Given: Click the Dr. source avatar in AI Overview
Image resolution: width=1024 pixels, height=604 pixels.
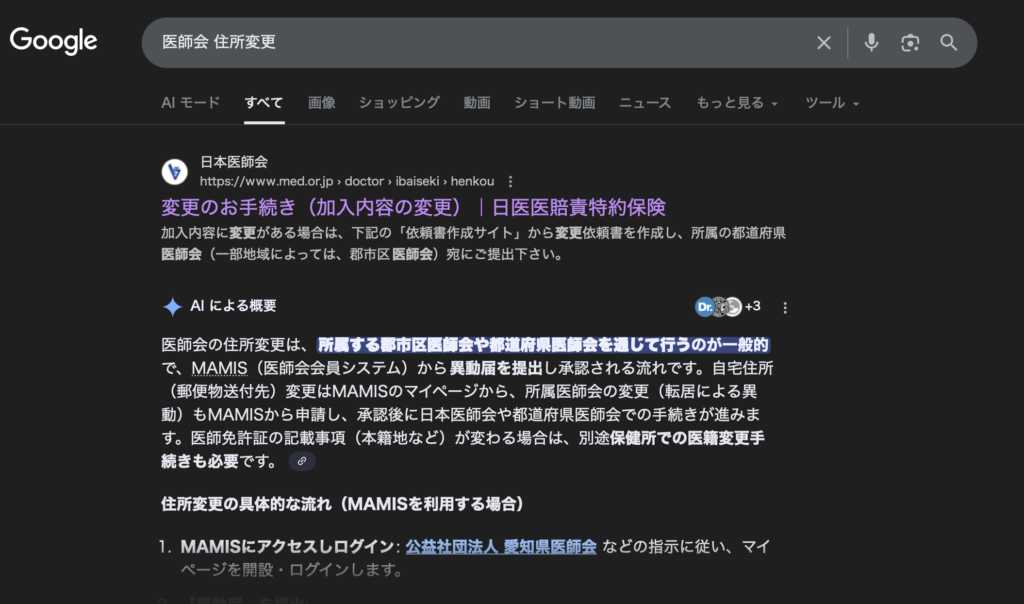Looking at the screenshot, I should coord(706,306).
